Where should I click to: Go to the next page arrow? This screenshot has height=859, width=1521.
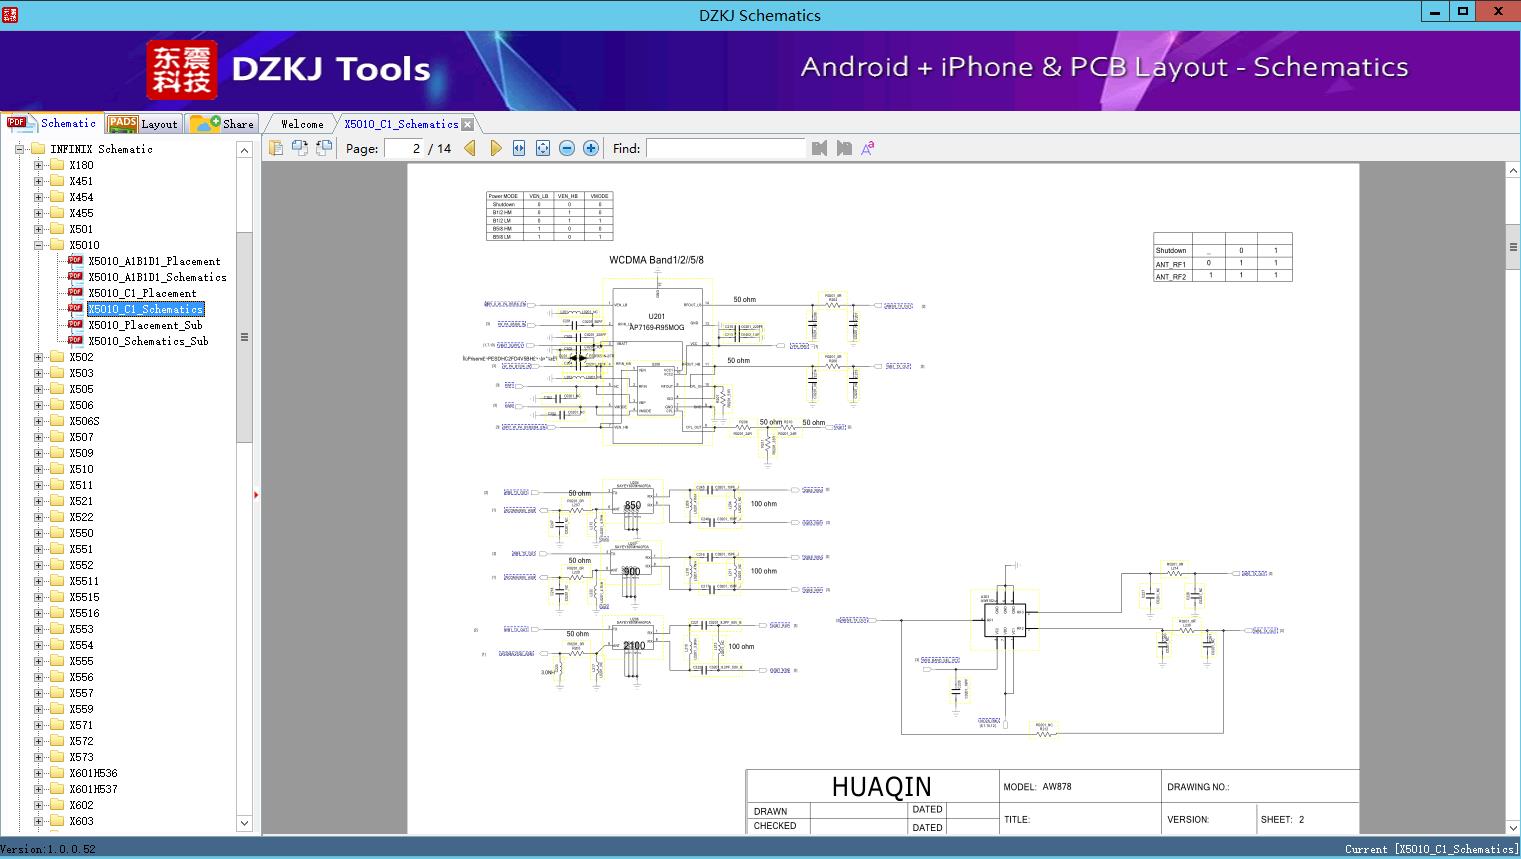495,148
